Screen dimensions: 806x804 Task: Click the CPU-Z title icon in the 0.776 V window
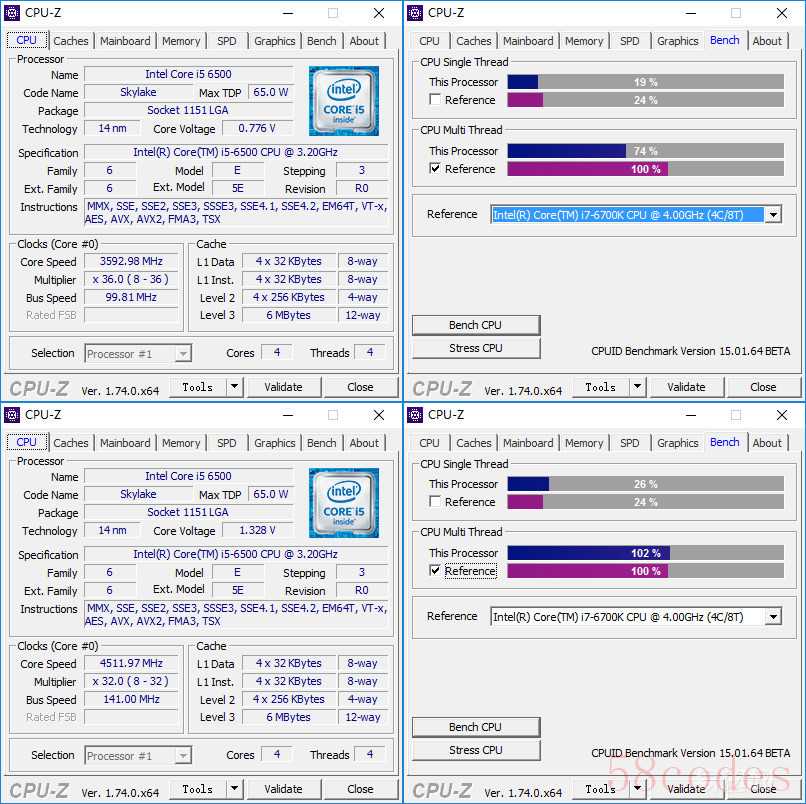click(x=12, y=13)
